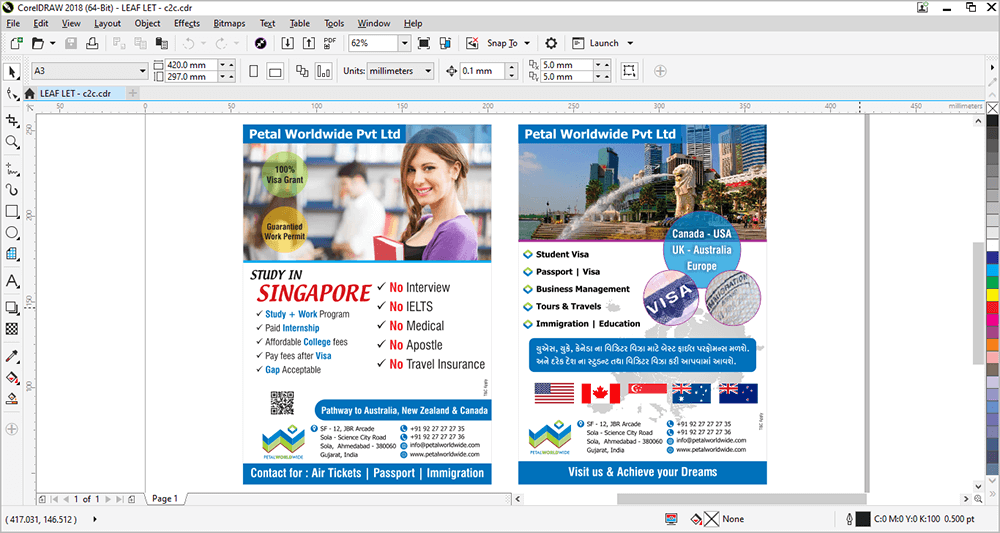Select the Text tool
Screen dimensions: 1000x533
pyautogui.click(x=12, y=281)
